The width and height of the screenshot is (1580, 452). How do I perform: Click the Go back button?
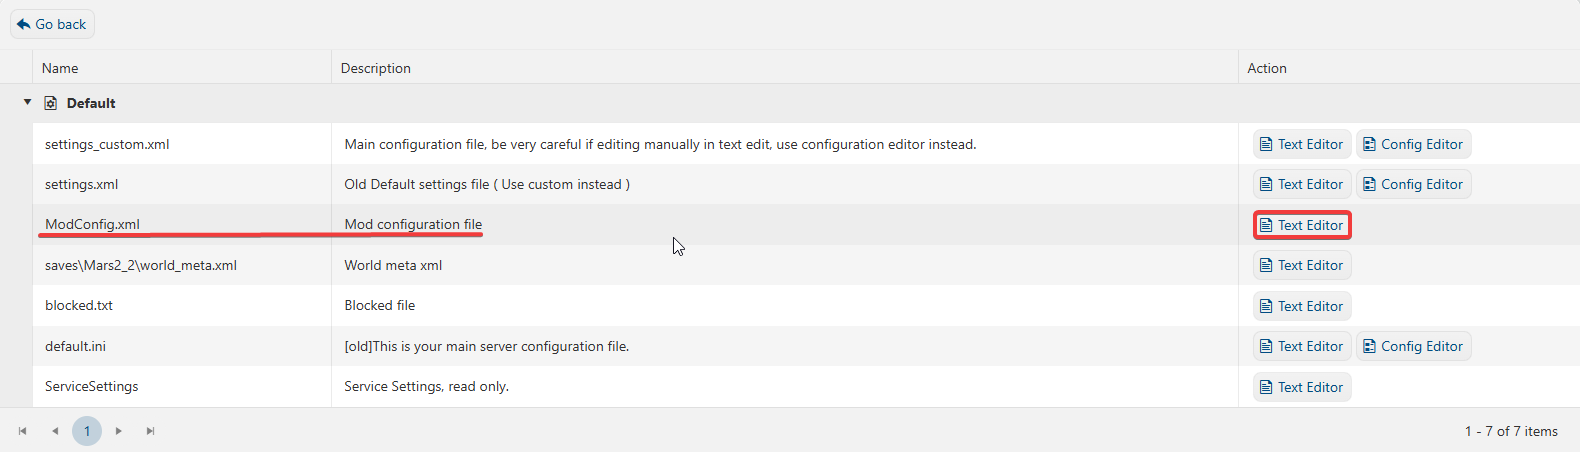(x=52, y=24)
